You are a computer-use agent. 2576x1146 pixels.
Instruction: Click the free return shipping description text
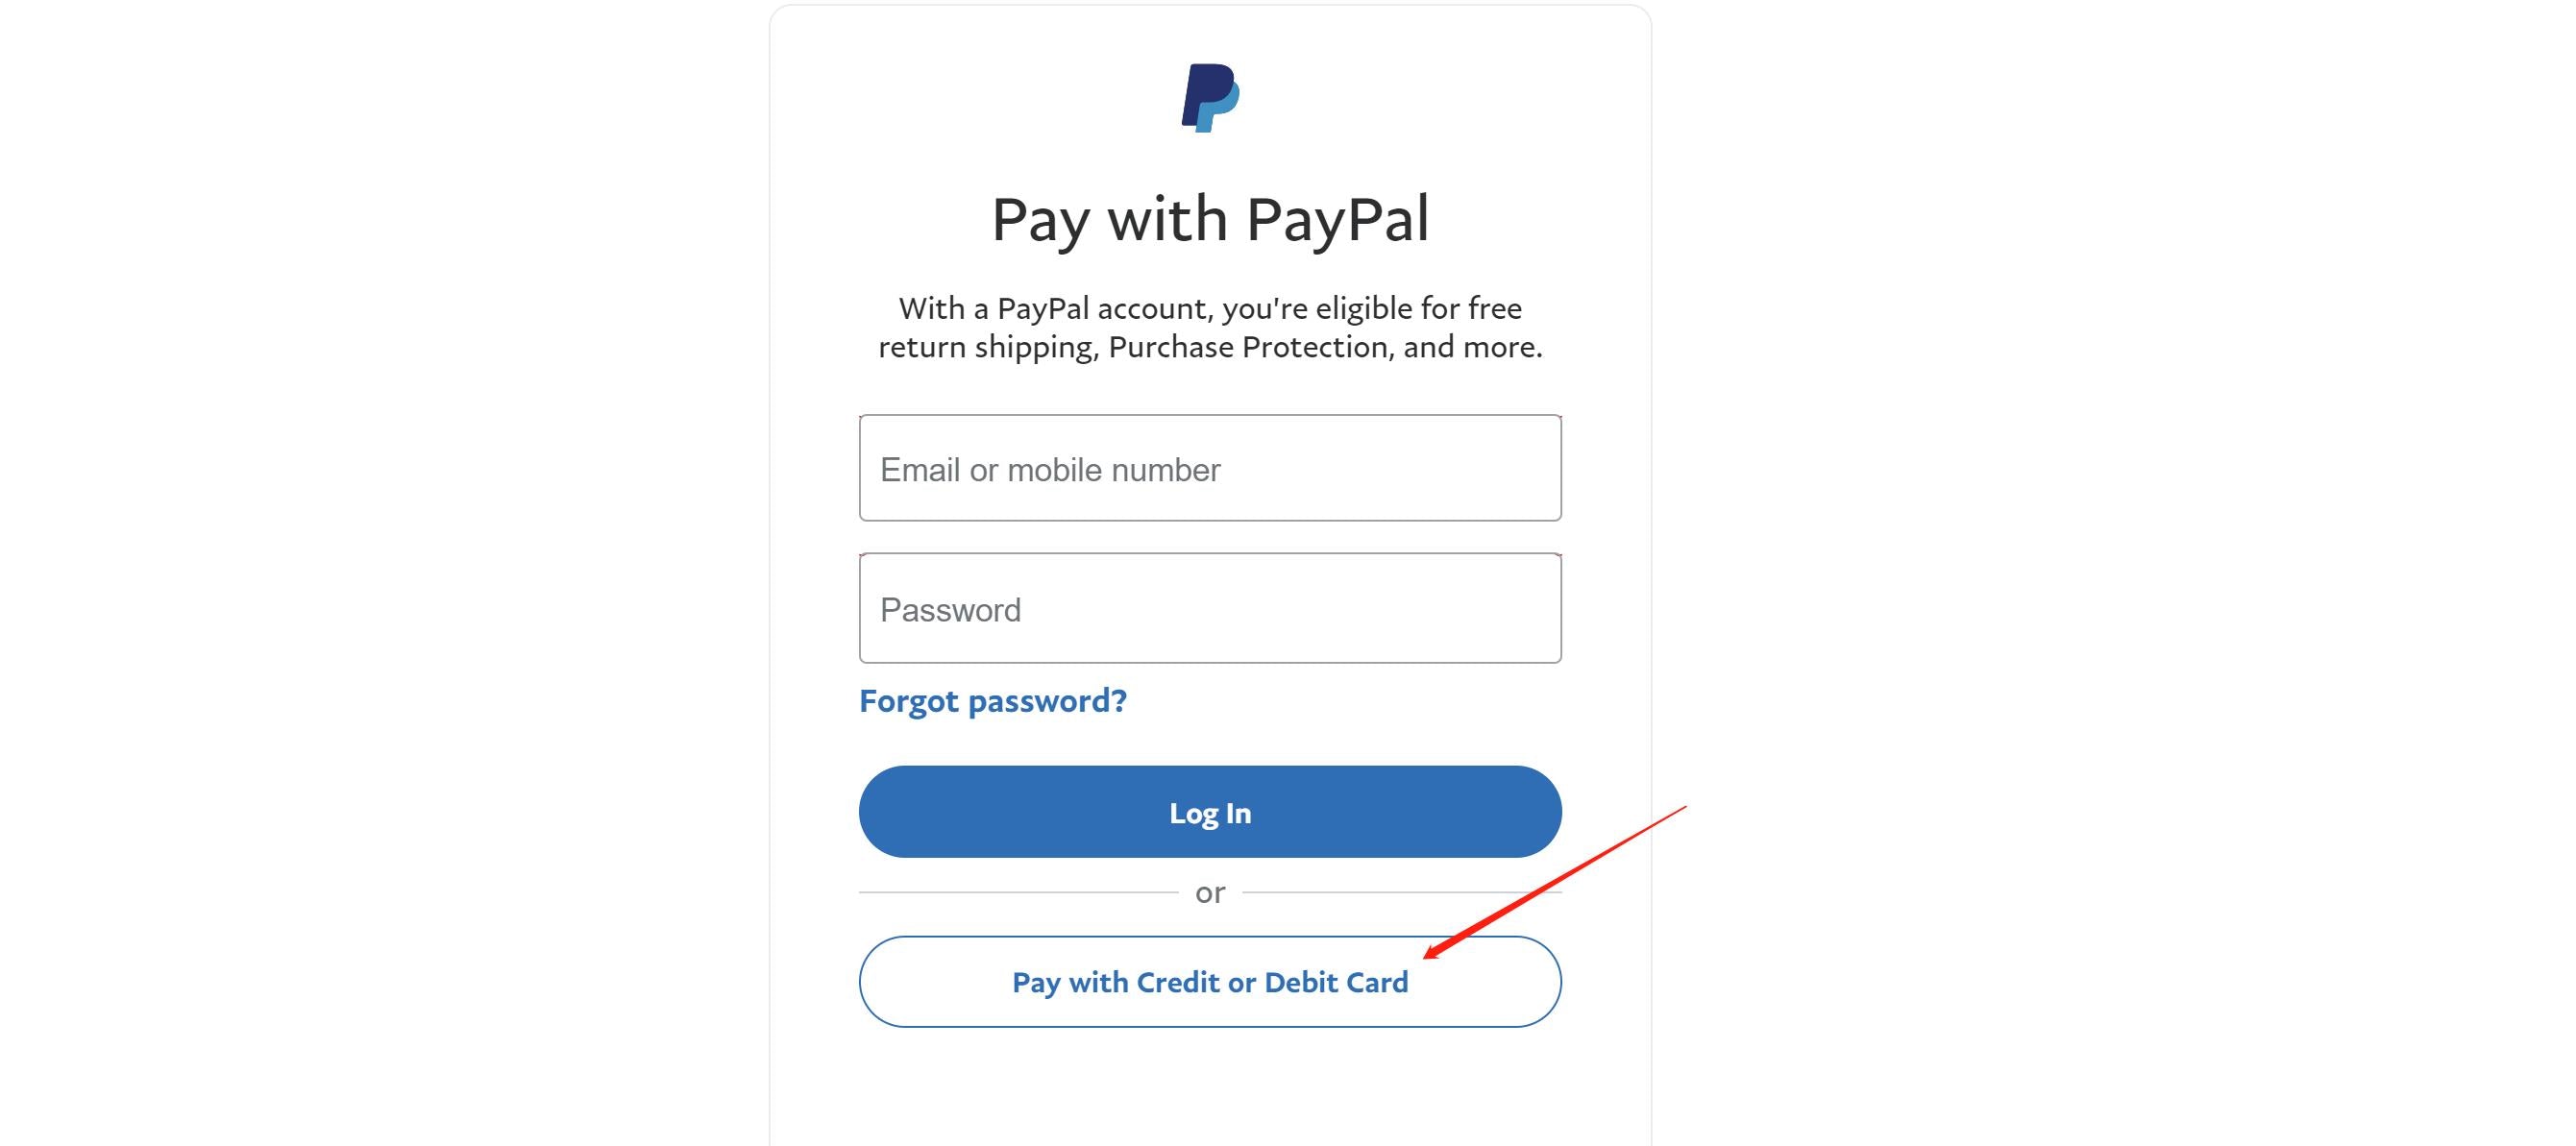pyautogui.click(x=1209, y=327)
